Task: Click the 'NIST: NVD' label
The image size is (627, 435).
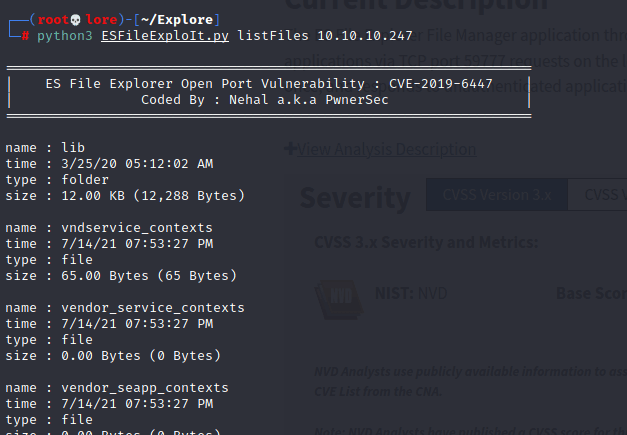Action: point(411,293)
